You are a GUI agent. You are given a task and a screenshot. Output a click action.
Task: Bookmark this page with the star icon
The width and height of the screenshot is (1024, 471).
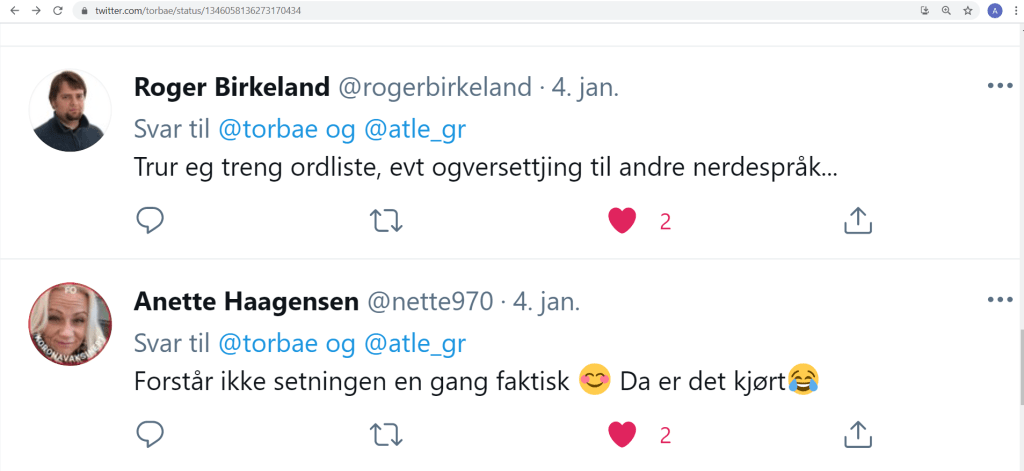[968, 10]
